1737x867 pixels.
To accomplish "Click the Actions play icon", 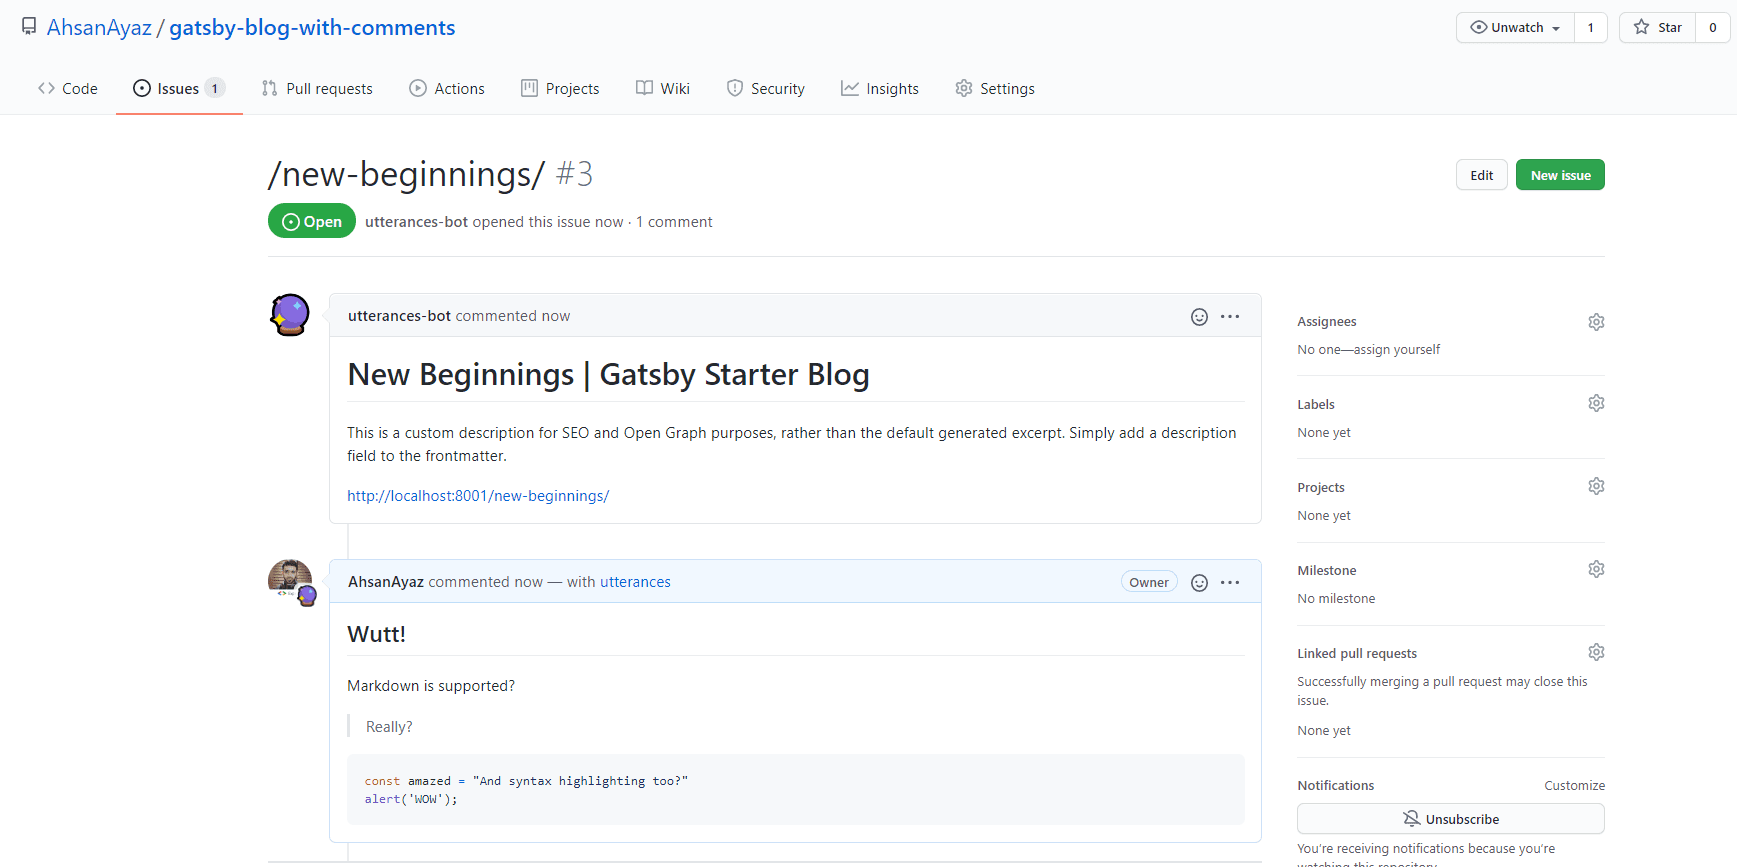I will 418,88.
